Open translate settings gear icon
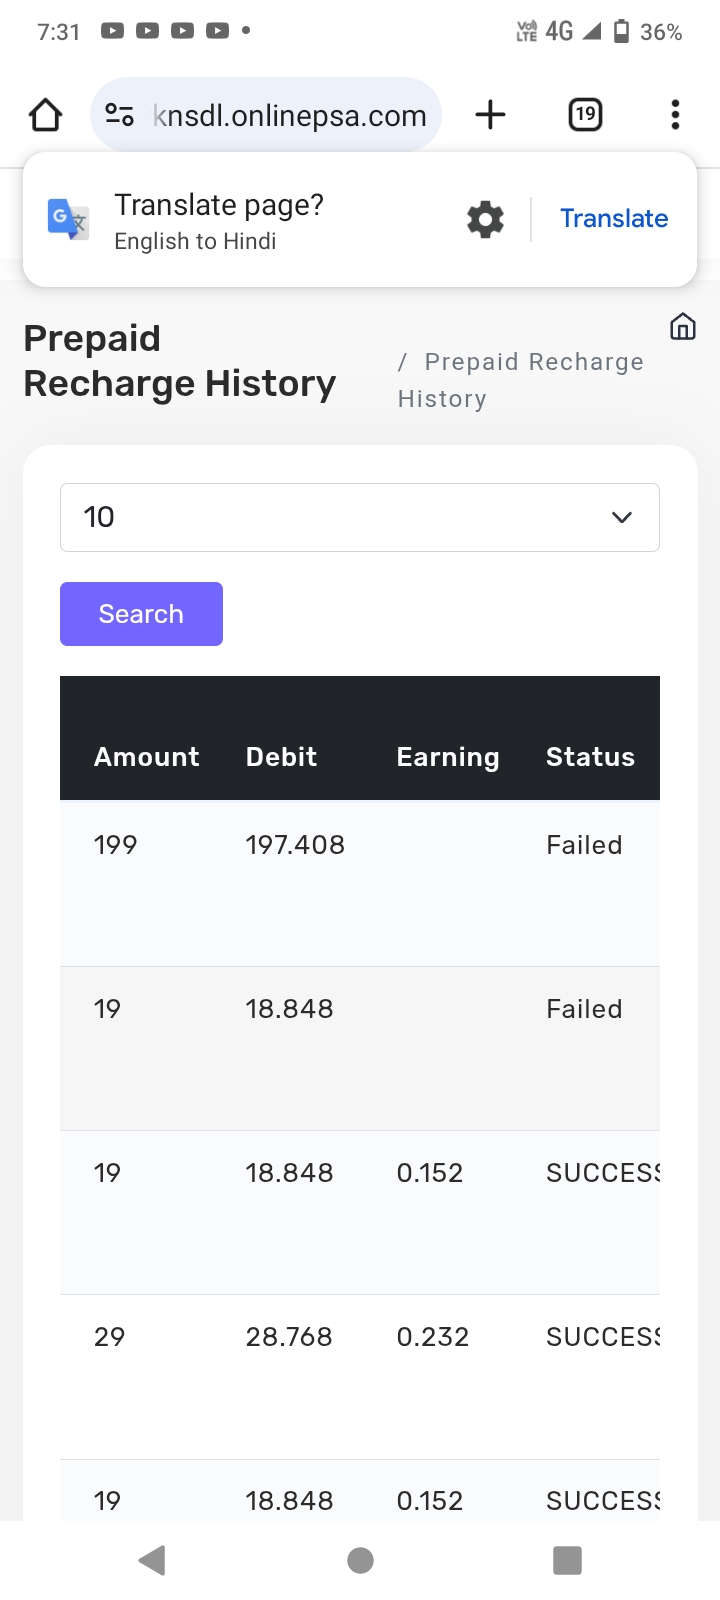Viewport: 720px width, 1600px height. [x=485, y=219]
